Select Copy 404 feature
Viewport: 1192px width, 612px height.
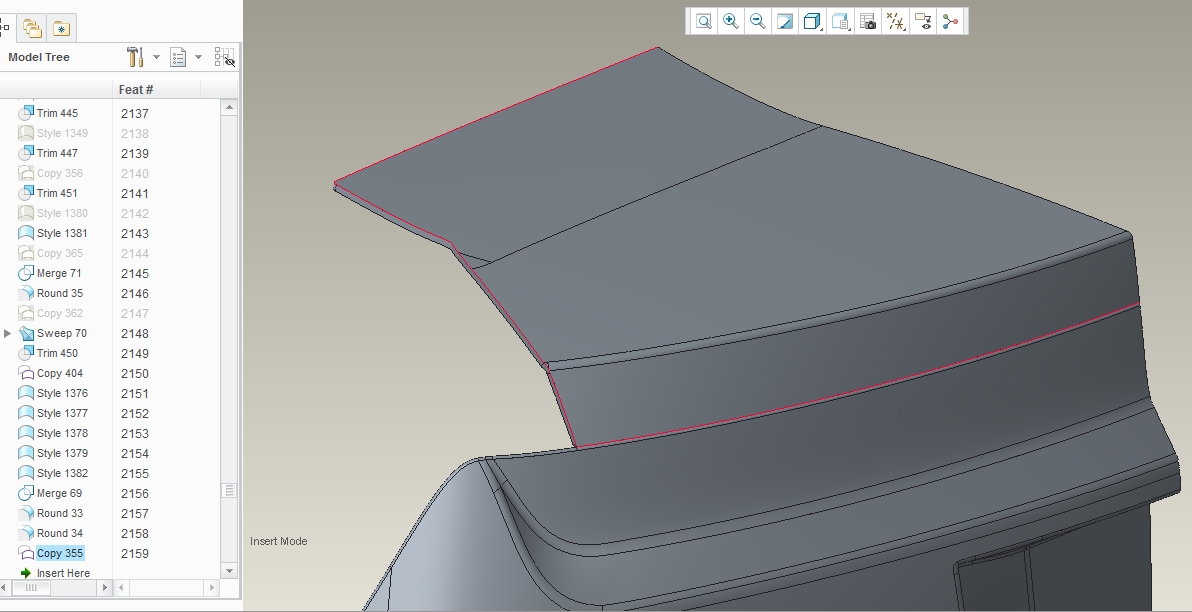coord(59,373)
